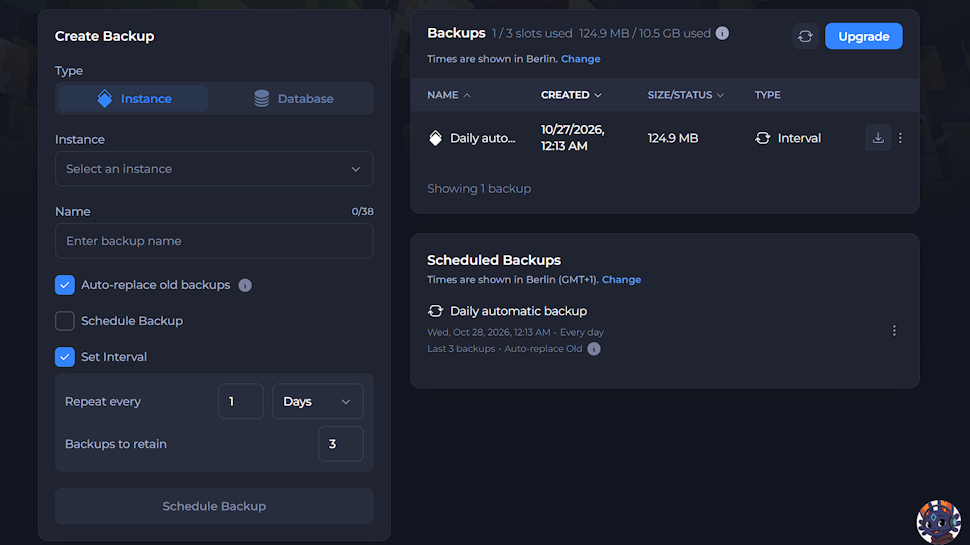The image size is (970, 545).
Task: Select the Instance backup type tab
Action: 133,98
